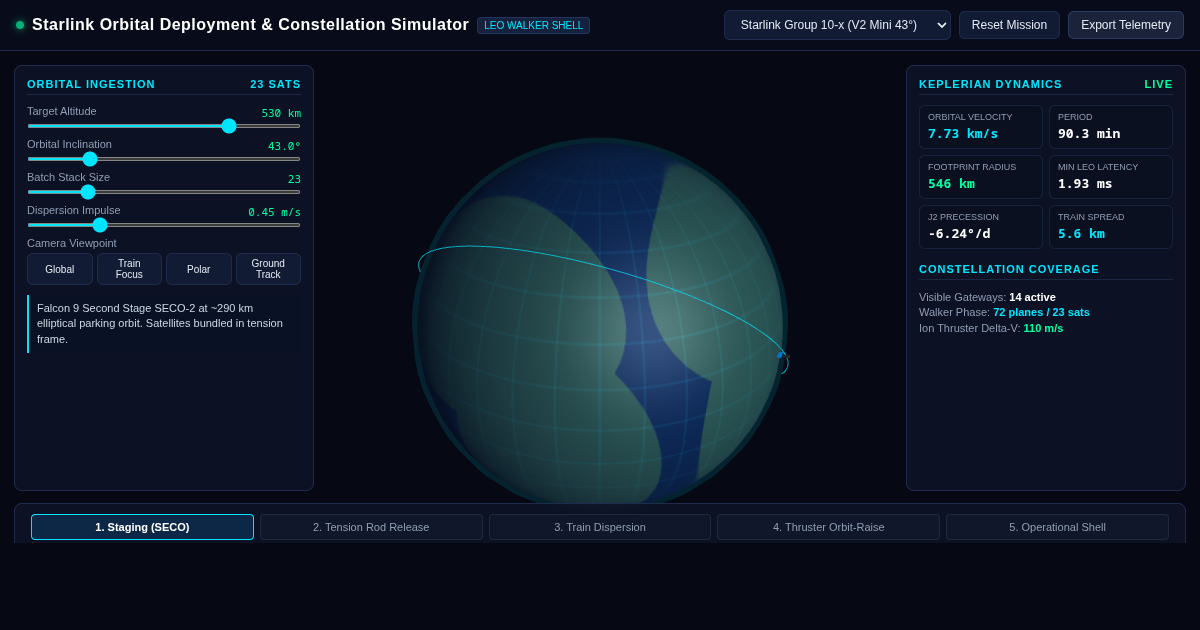
Task: Click the ORBITAL INGESTION heading
Action: coord(91,84)
